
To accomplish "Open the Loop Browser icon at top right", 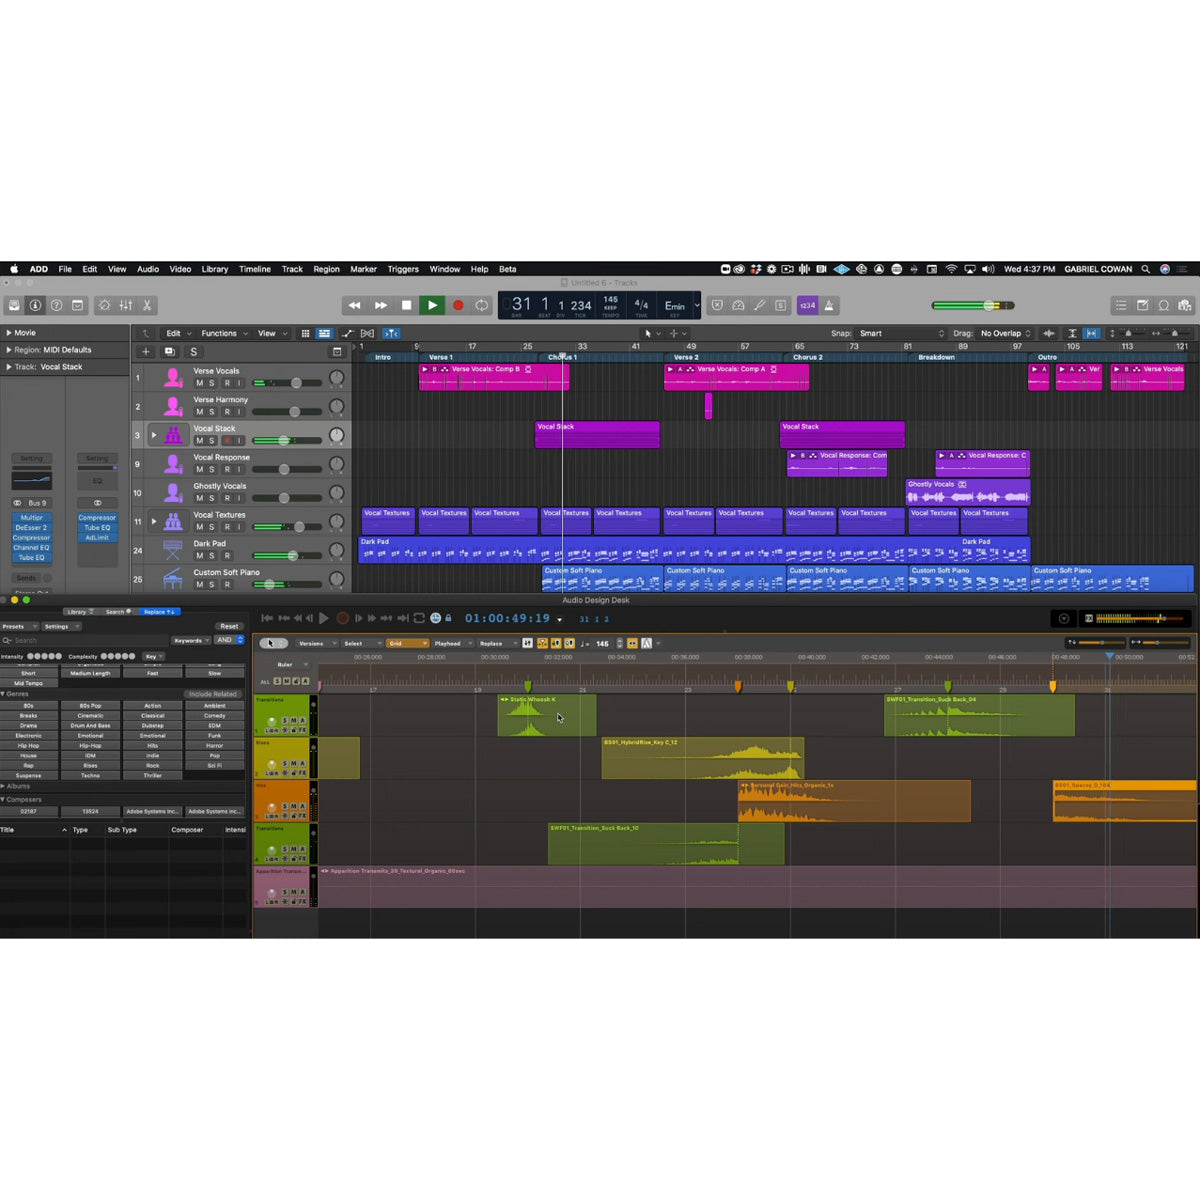I will [1164, 305].
